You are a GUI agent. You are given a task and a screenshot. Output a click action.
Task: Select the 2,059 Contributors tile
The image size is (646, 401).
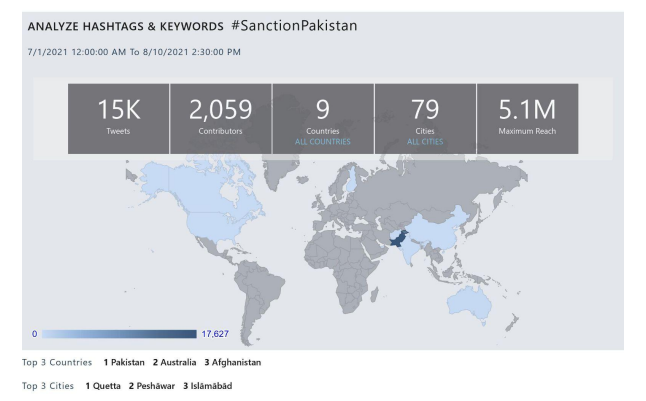(221, 119)
